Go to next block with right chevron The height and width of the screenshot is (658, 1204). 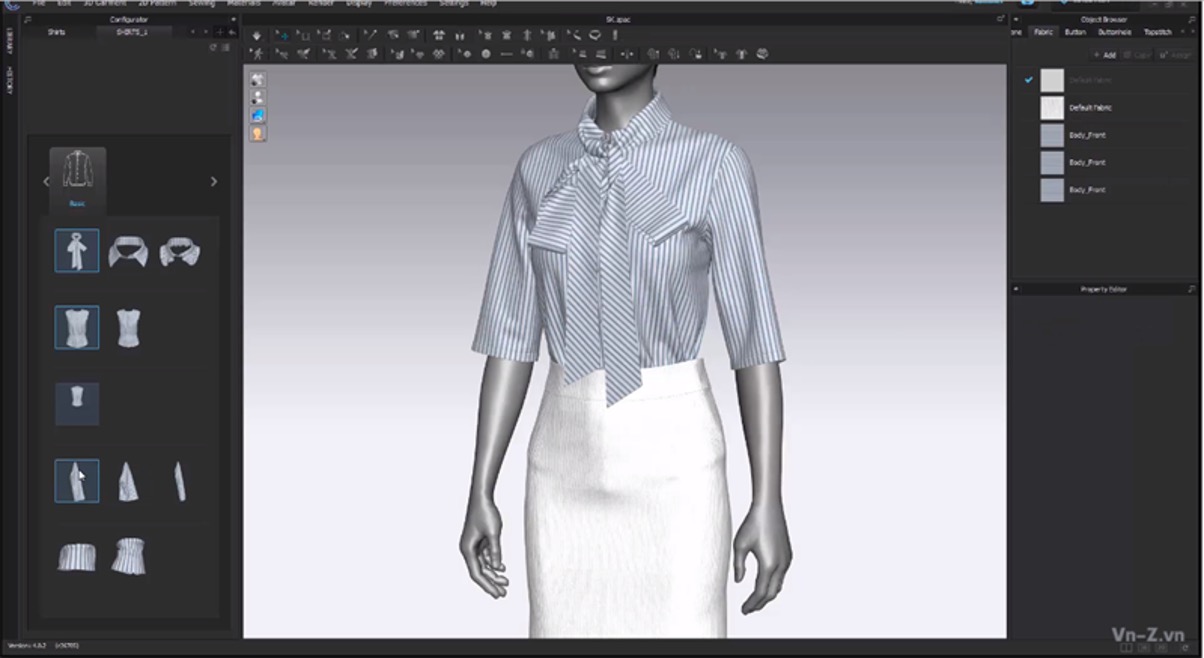(x=213, y=181)
